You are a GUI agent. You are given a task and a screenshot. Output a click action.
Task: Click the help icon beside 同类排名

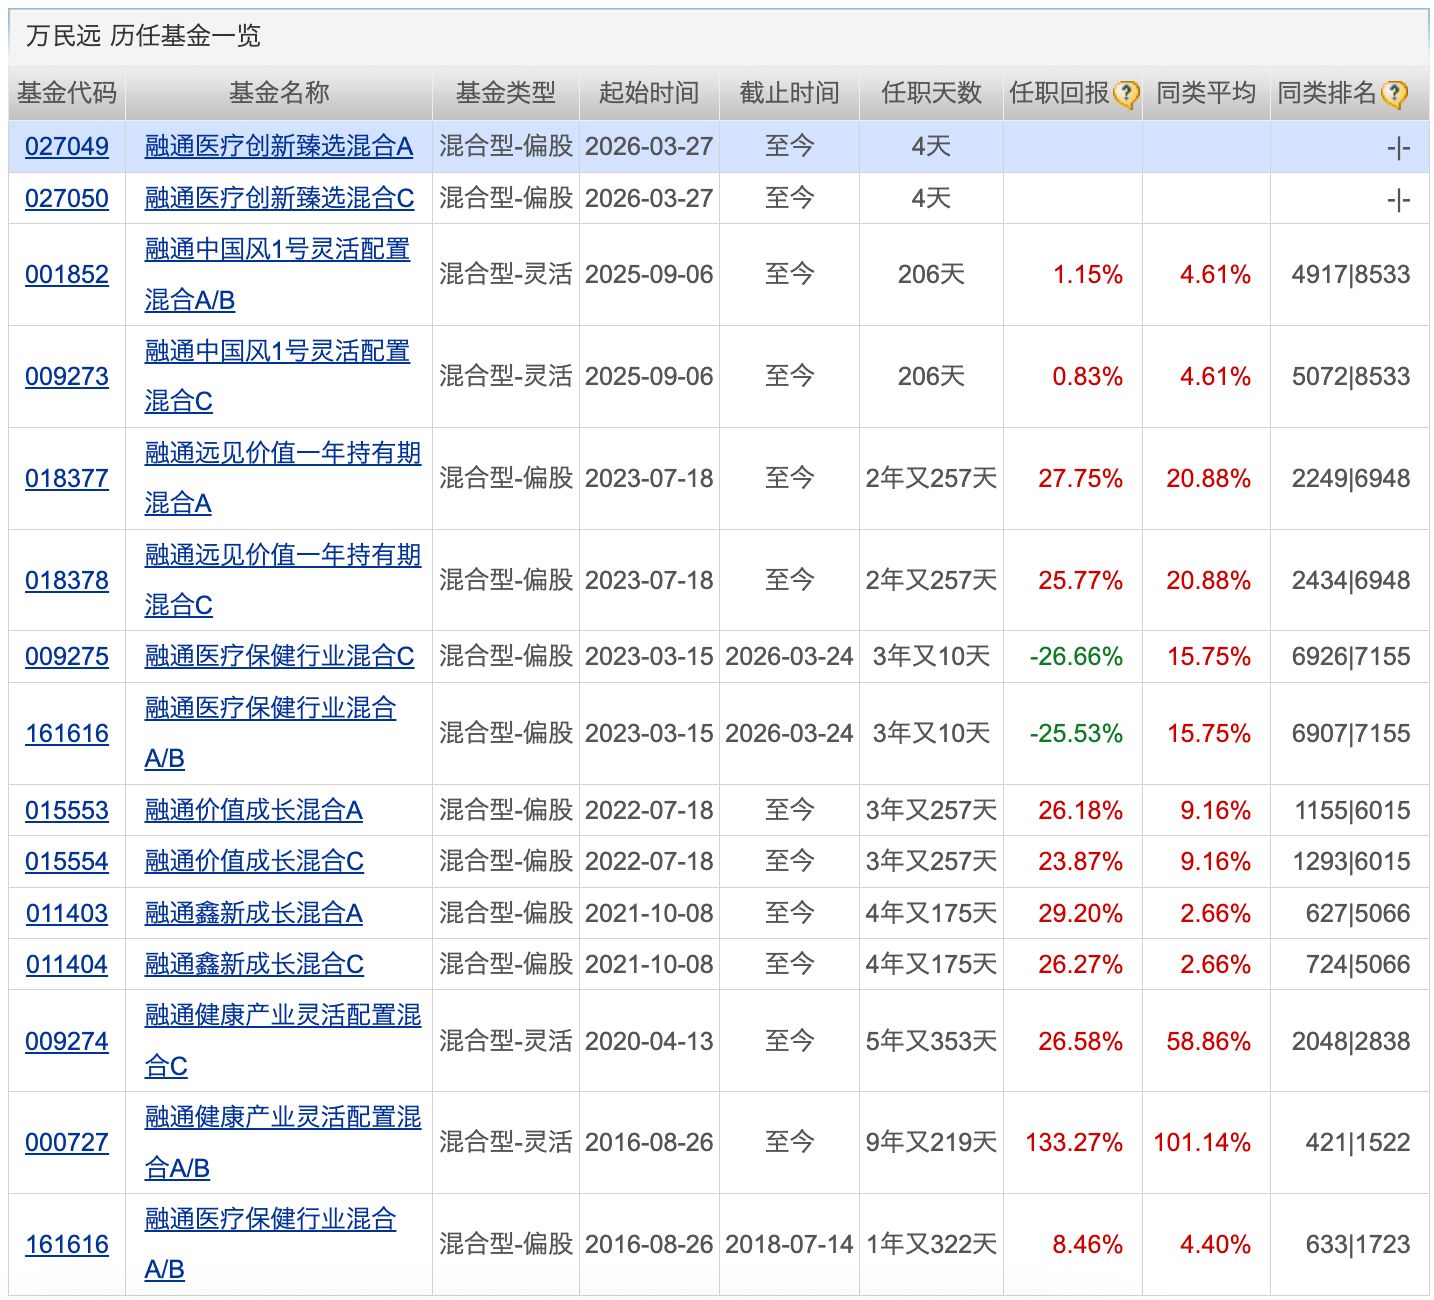(x=1394, y=95)
